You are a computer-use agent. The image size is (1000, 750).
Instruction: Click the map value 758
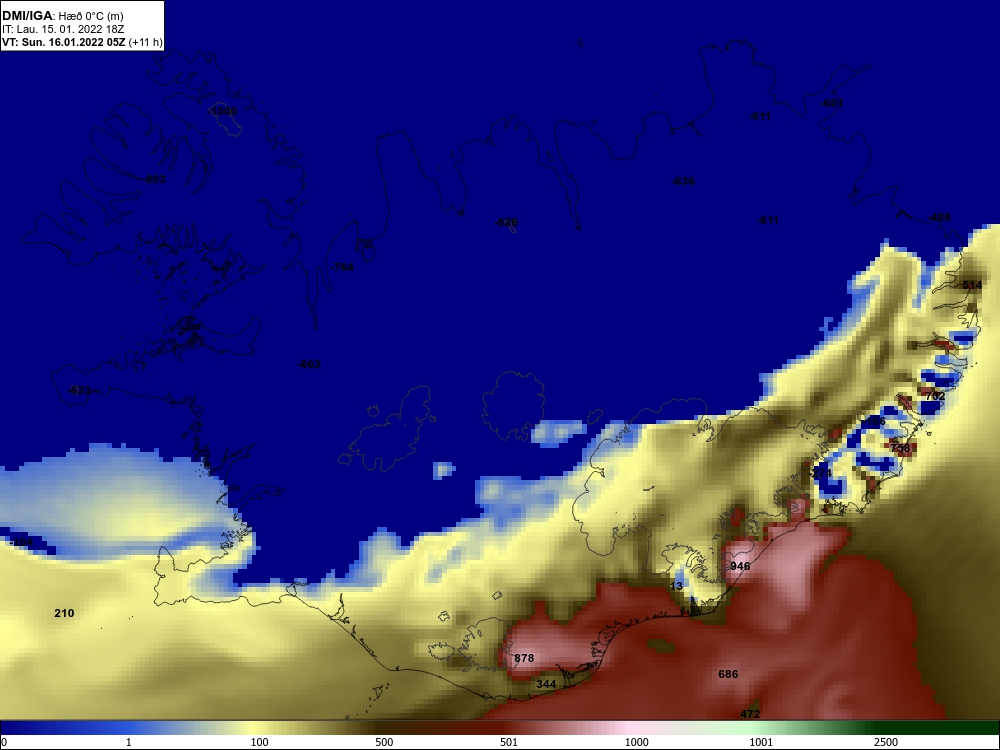click(x=900, y=448)
